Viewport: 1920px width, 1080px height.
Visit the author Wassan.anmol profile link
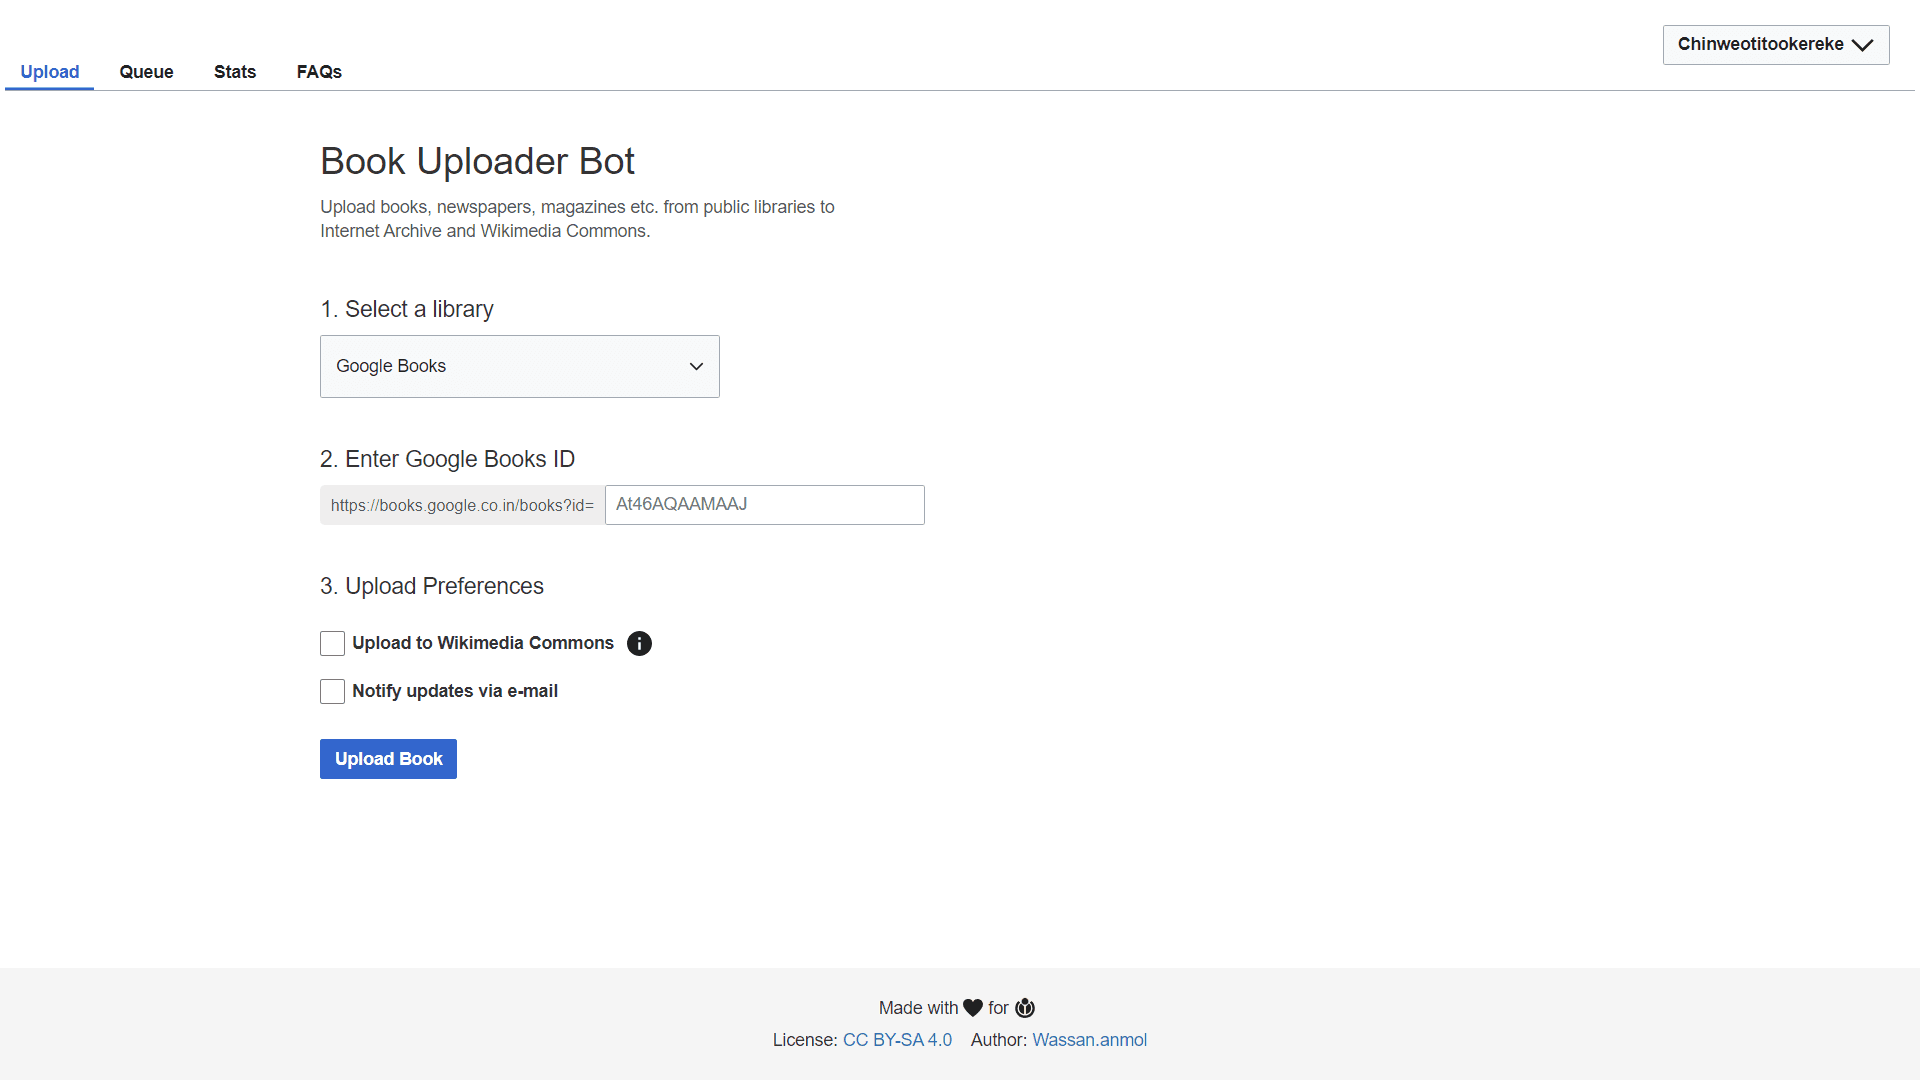click(1089, 1040)
